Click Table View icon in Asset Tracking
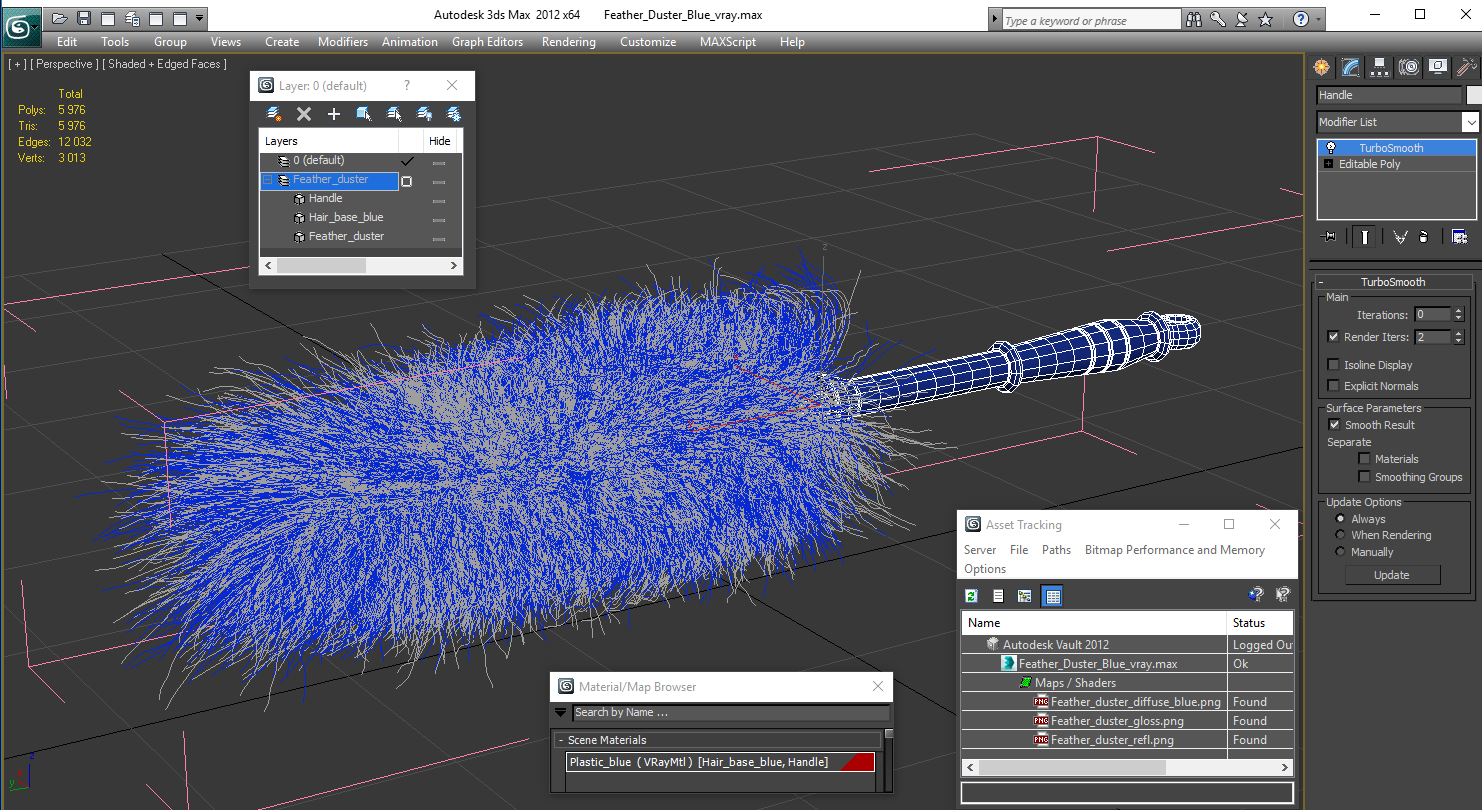The height and width of the screenshot is (810, 1482). 1052,596
